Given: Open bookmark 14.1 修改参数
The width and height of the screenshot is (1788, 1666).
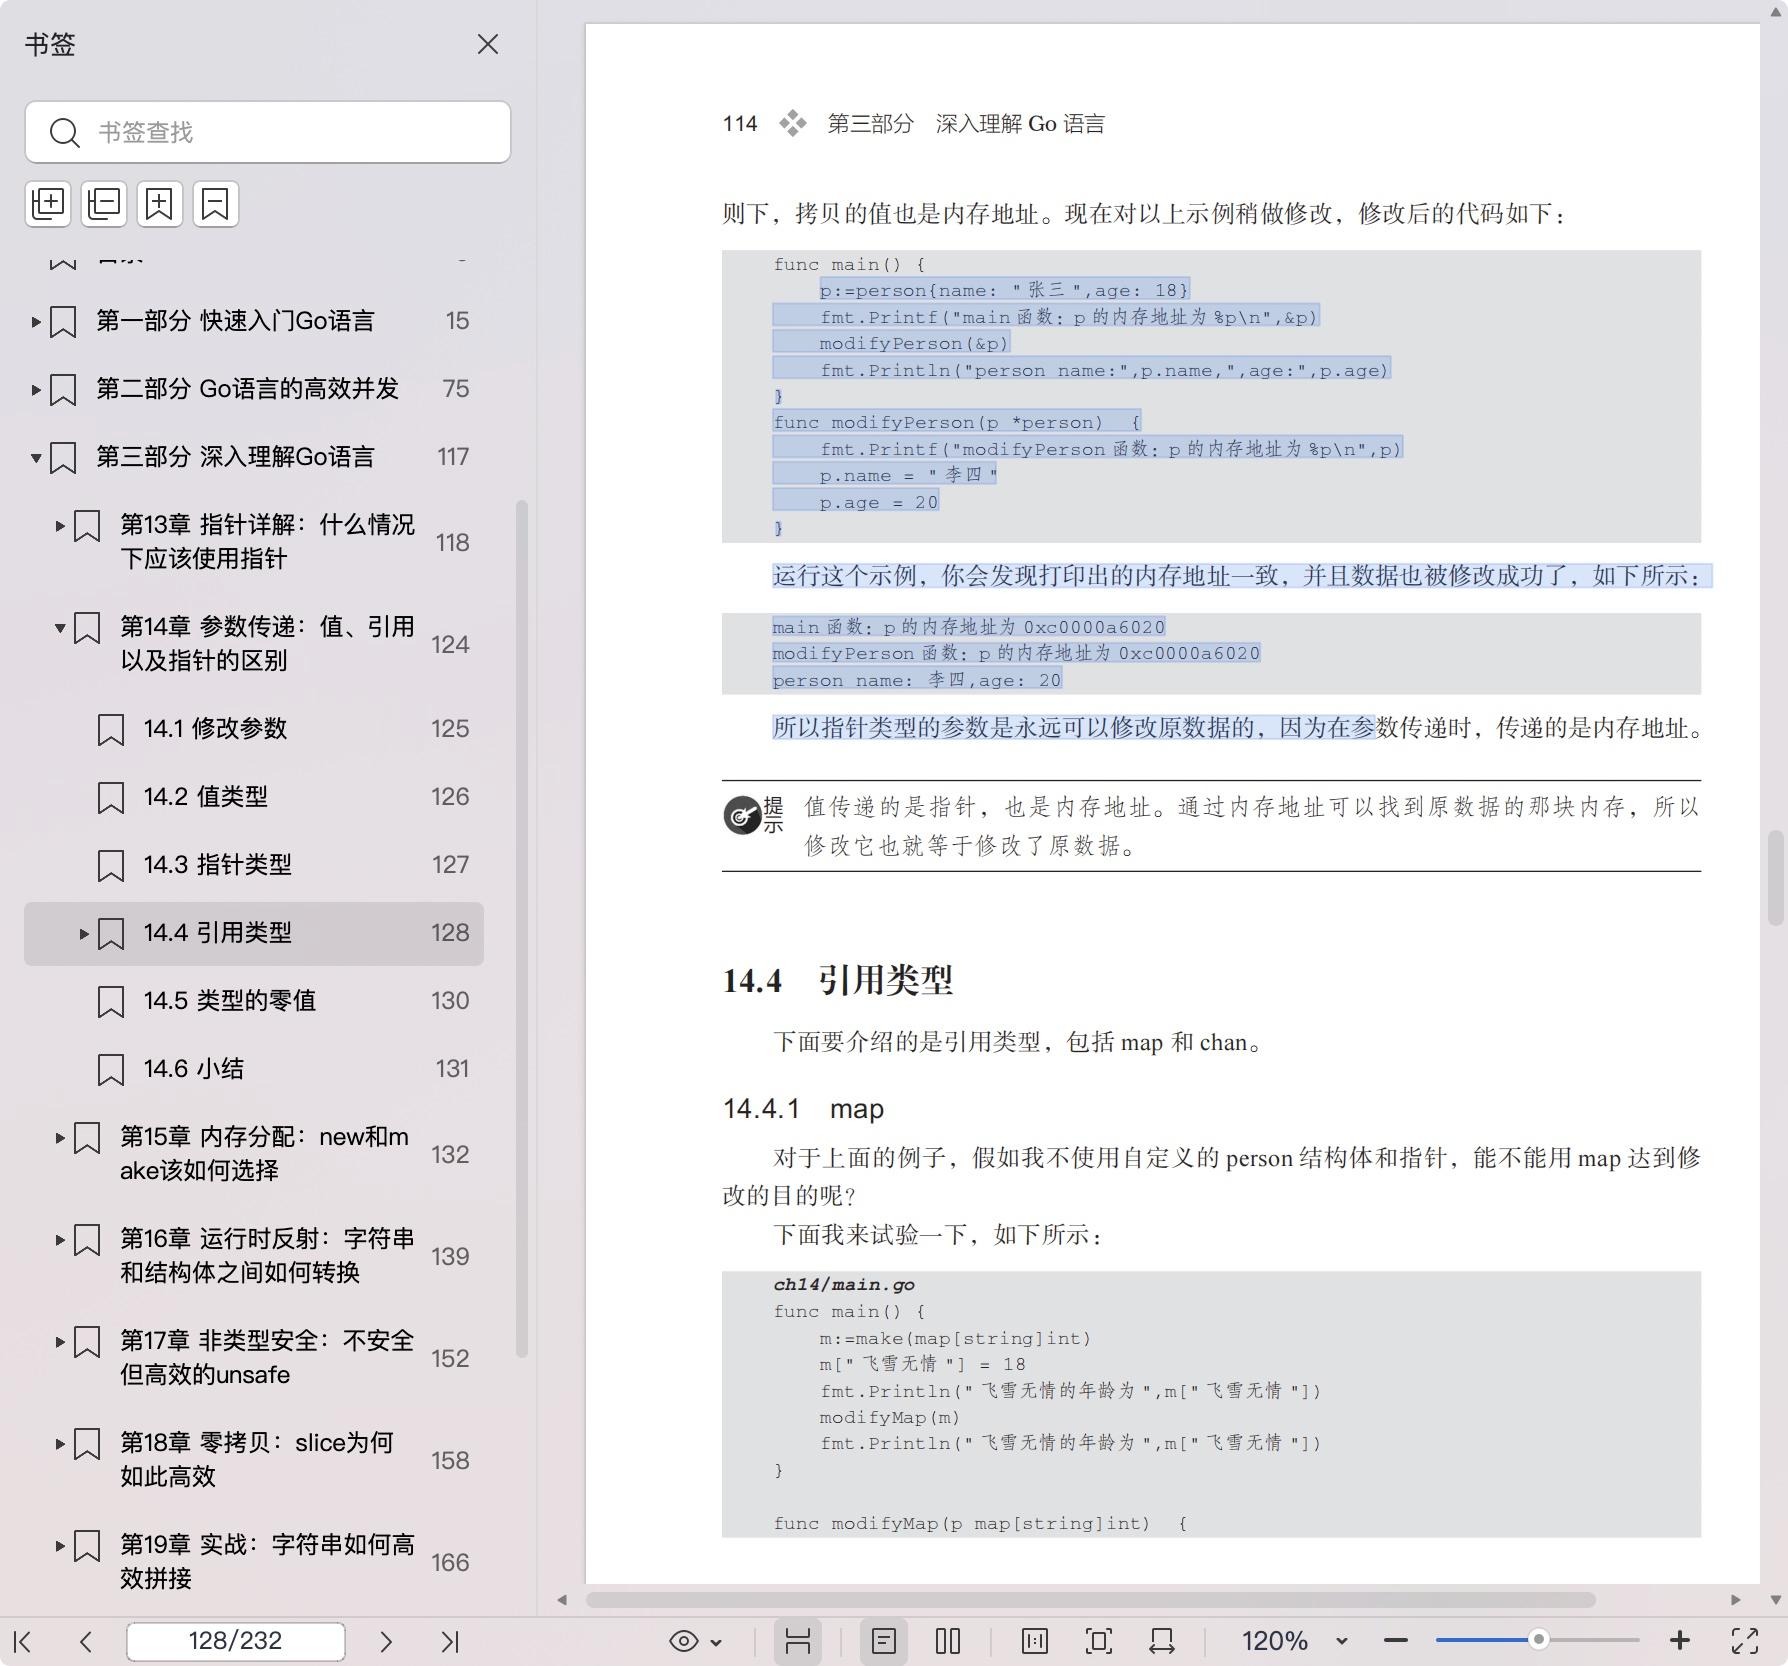Looking at the screenshot, I should pos(215,729).
